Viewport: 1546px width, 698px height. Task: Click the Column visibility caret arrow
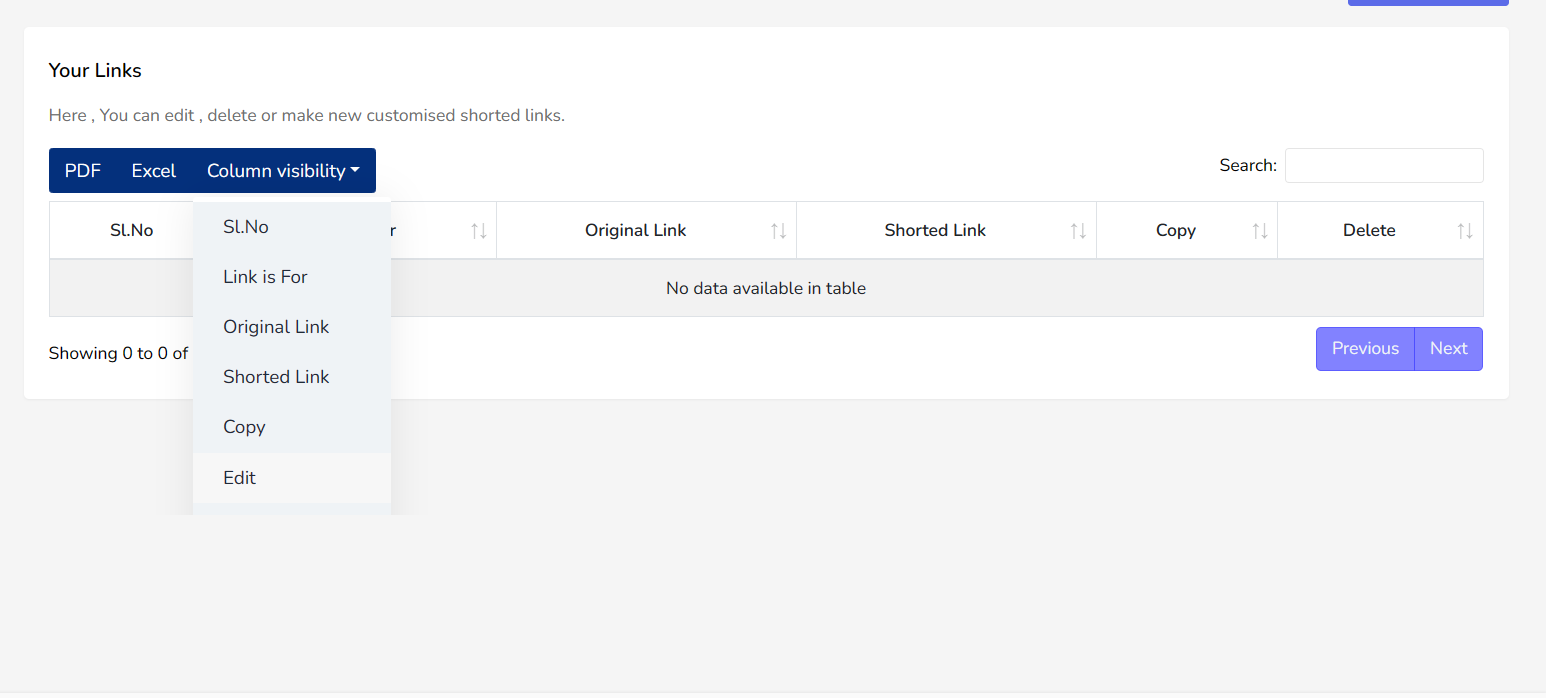pyautogui.click(x=356, y=170)
